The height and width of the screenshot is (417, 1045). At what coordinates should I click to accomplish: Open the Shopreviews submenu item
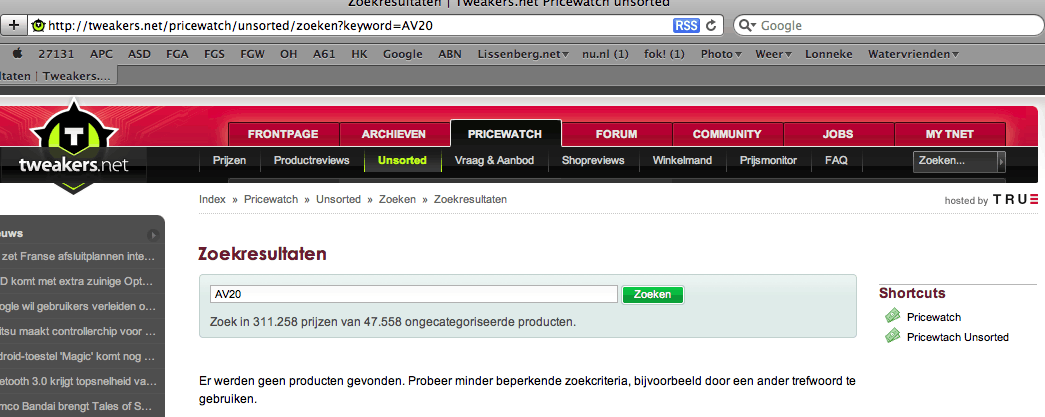coord(593,161)
